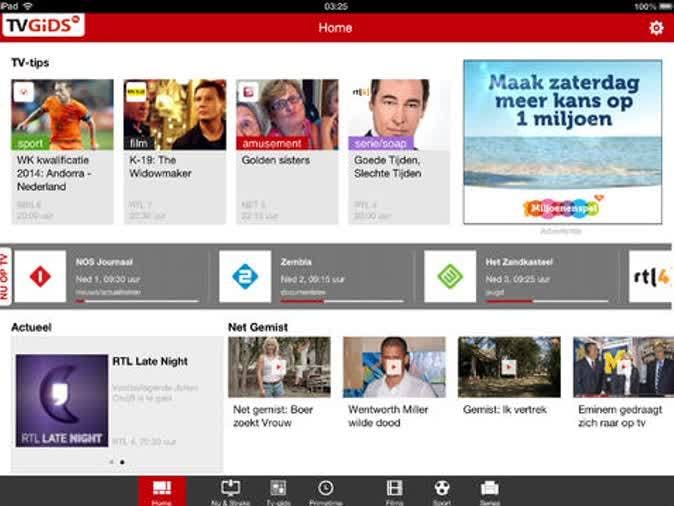This screenshot has width=674, height=506.
Task: Play the Boer zoekt Vrouw video
Action: [279, 367]
